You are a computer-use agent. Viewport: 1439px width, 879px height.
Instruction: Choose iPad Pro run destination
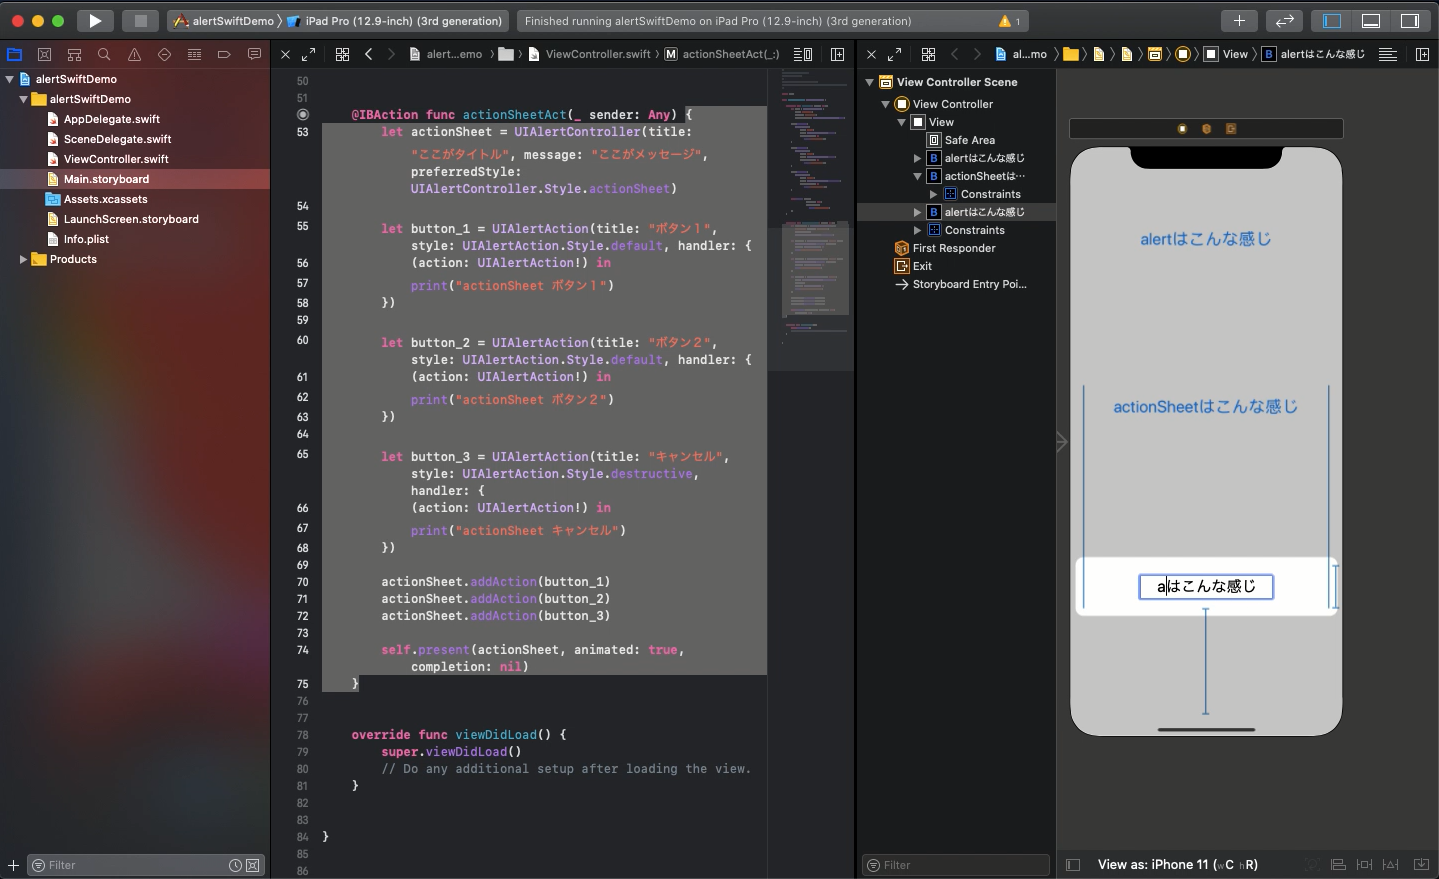396,21
